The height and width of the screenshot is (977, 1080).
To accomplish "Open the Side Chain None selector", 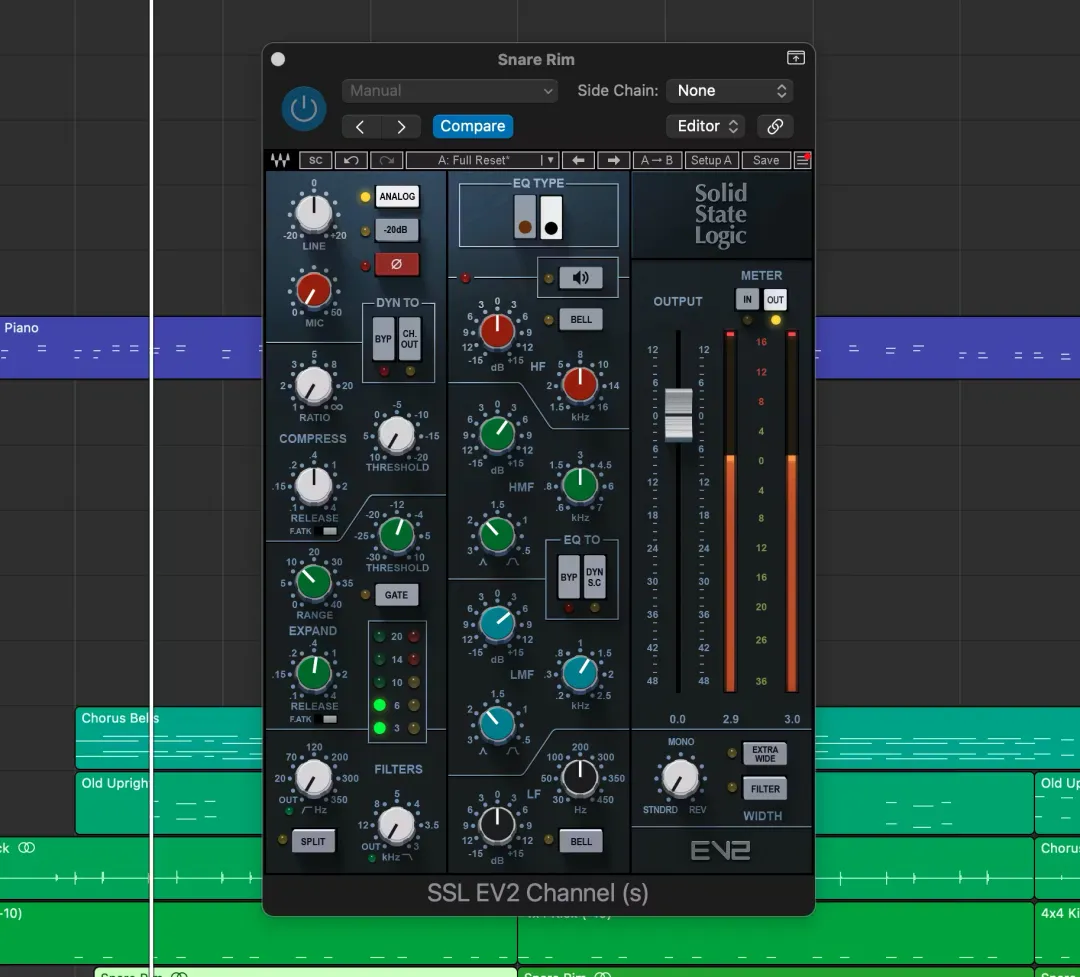I will pos(730,91).
